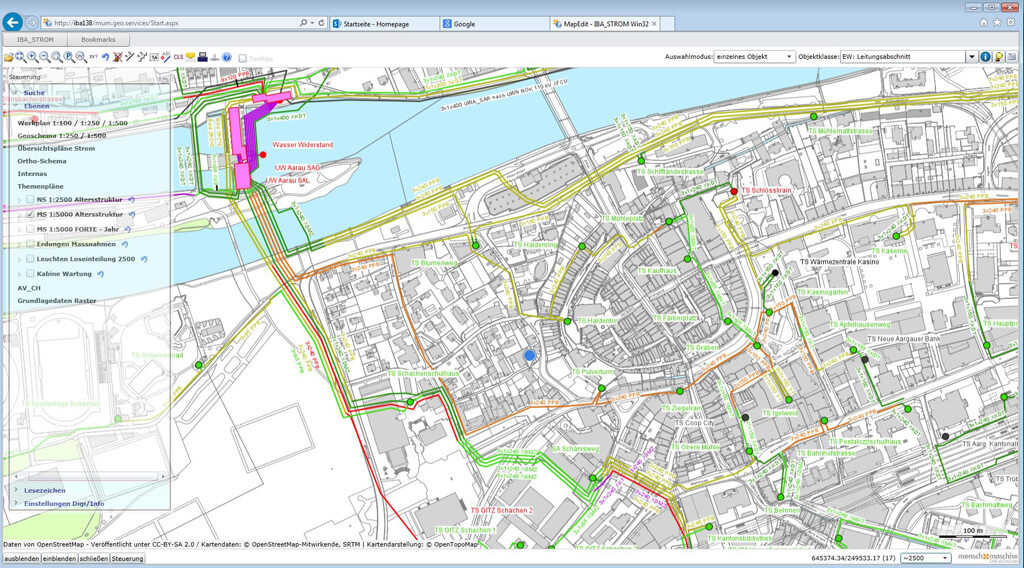This screenshot has width=1024, height=568.
Task: Click the open folder icon in toolbar
Action: [x=8, y=57]
